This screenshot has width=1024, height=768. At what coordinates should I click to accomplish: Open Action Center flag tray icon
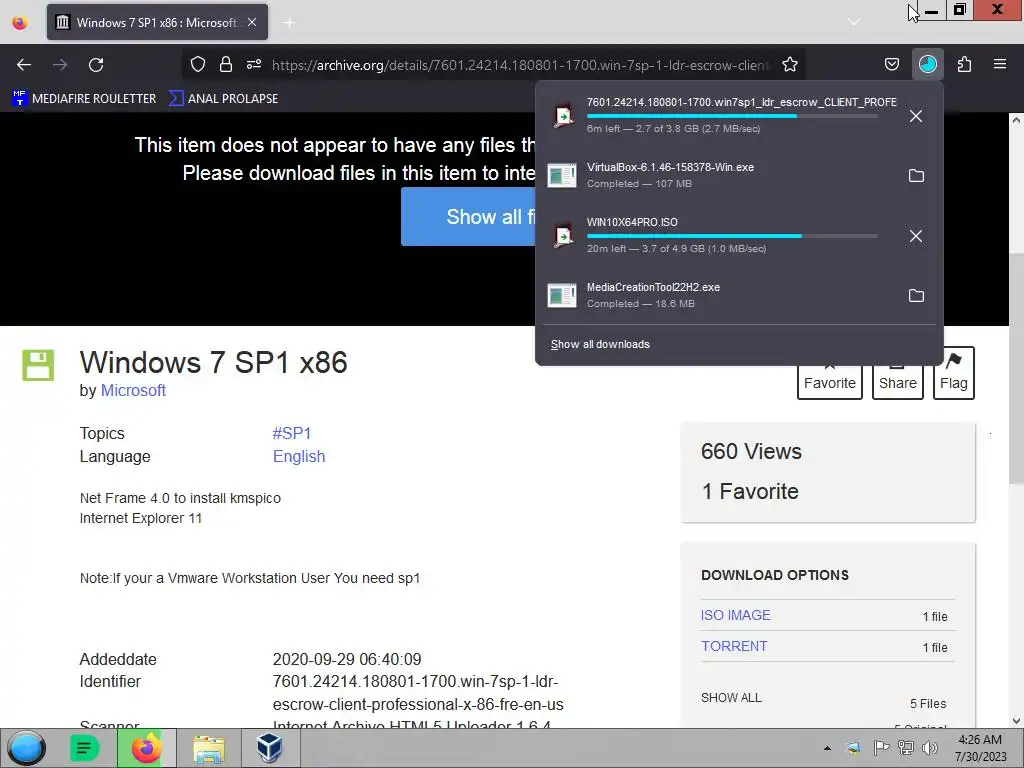point(880,748)
